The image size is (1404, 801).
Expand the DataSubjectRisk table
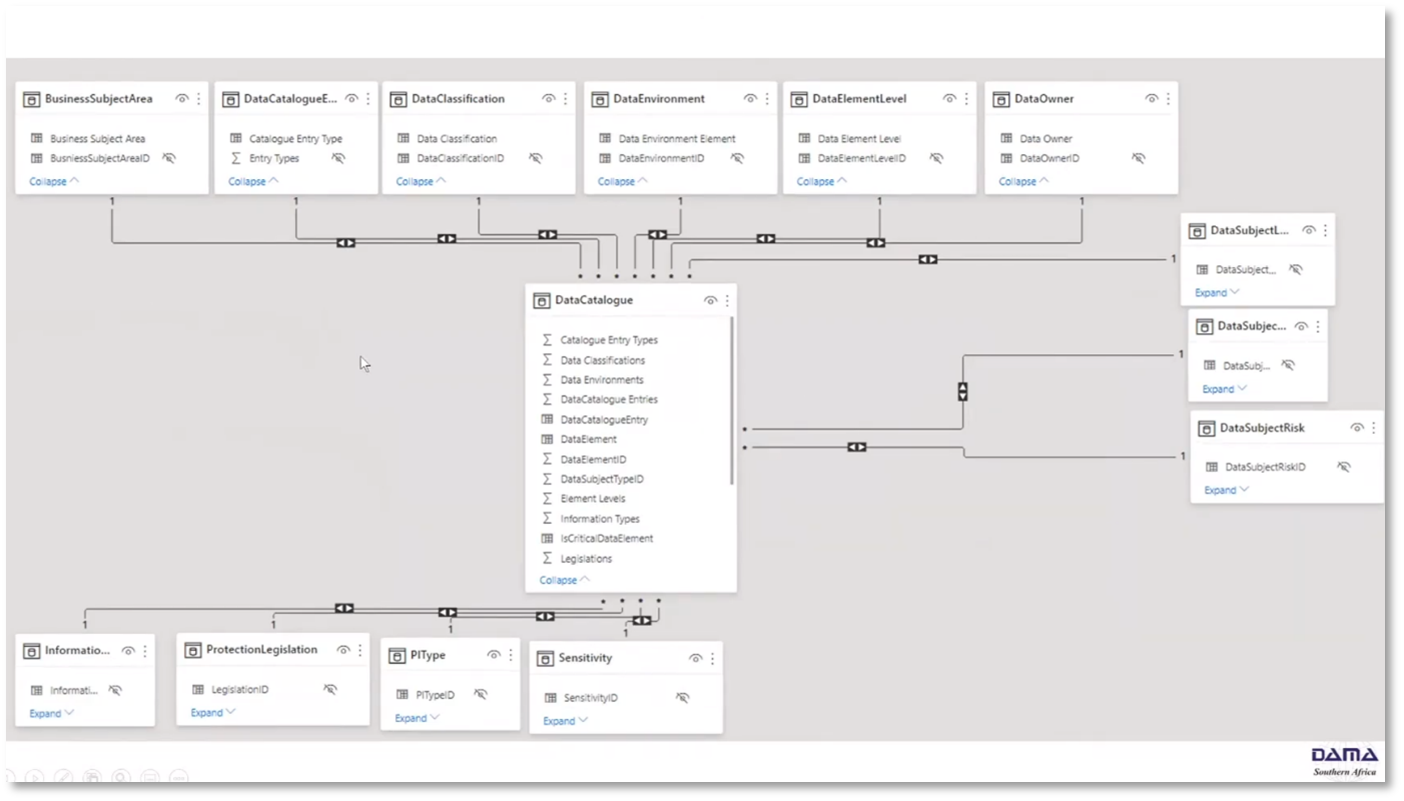[x=1227, y=490]
